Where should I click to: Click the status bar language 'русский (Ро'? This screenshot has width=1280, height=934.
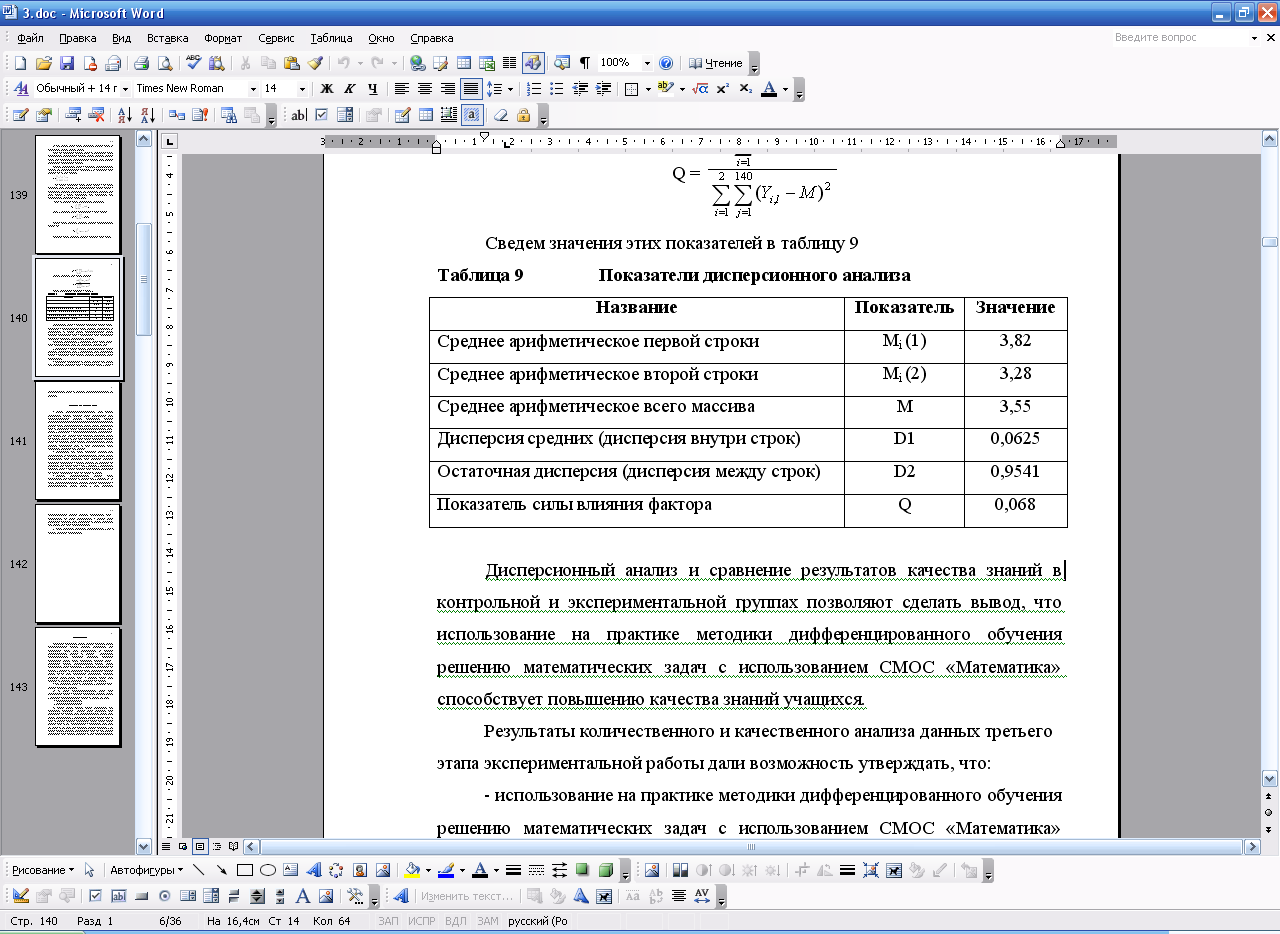click(x=538, y=921)
